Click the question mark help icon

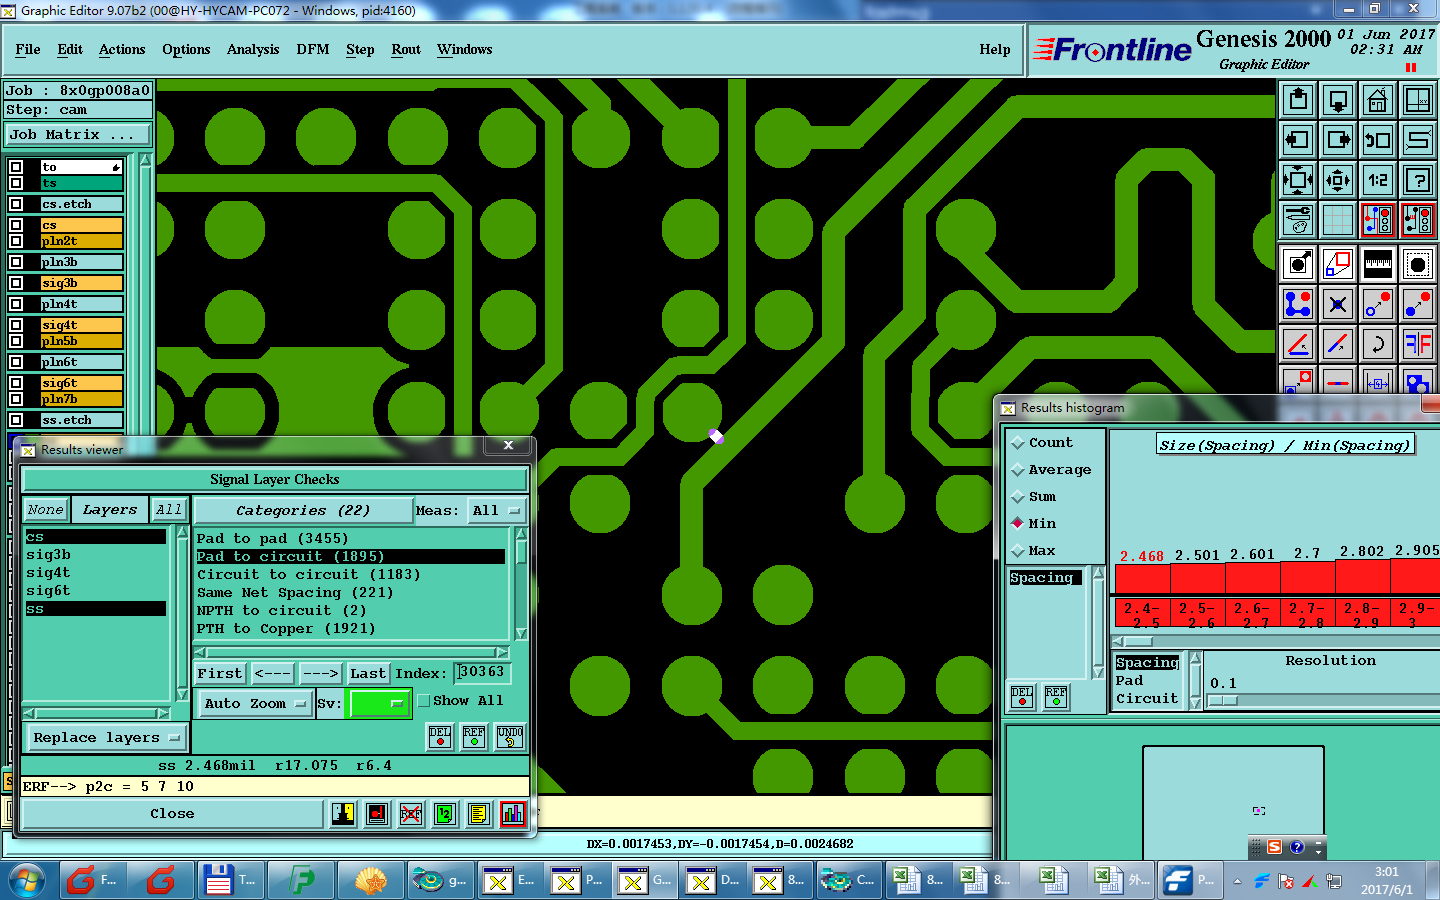pos(1418,180)
